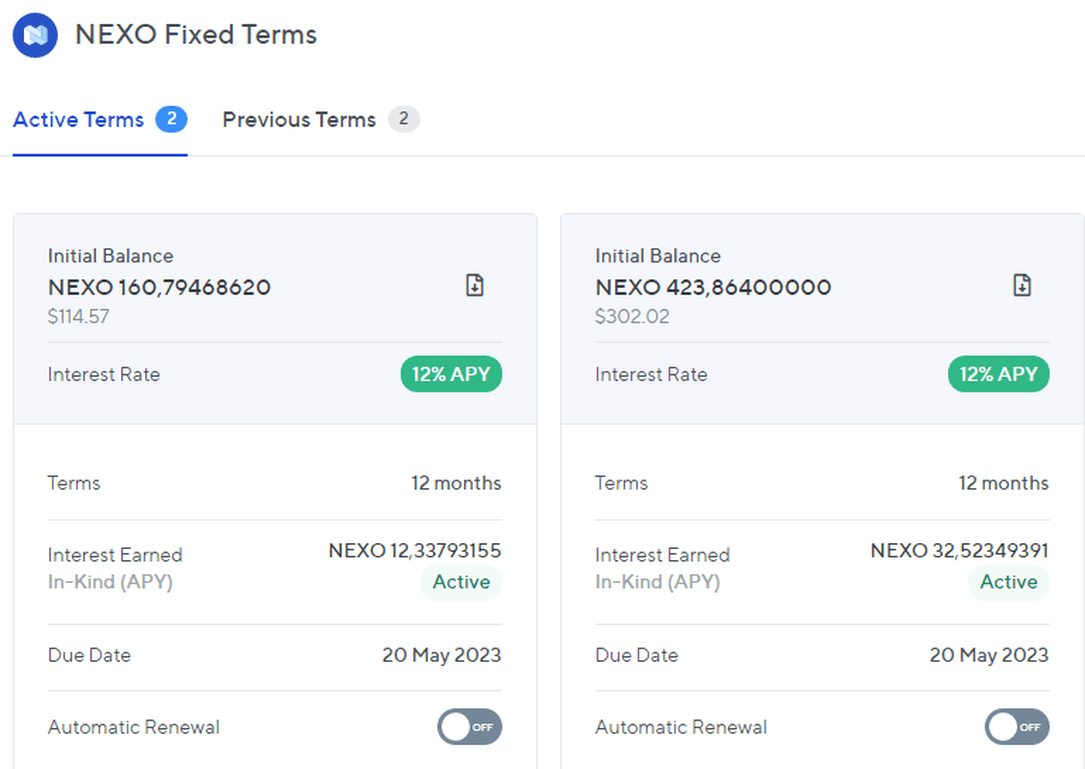The image size is (1085, 769).
Task: Download statement for NEXO 160,79468620 term
Action: 475,286
